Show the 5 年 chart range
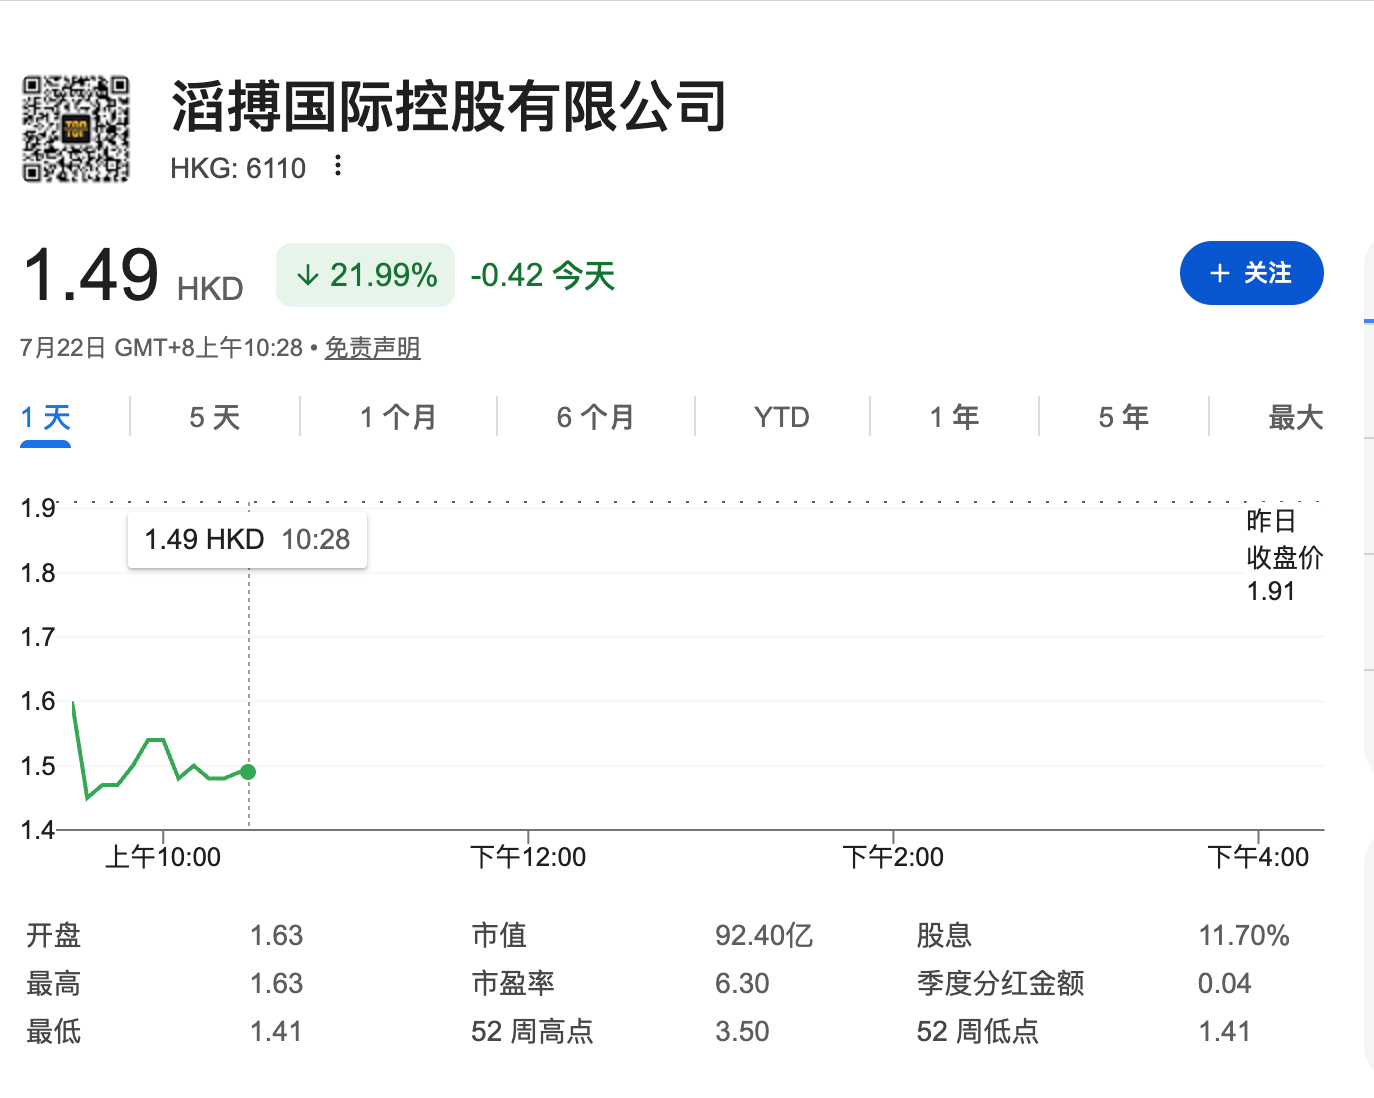 (1123, 417)
